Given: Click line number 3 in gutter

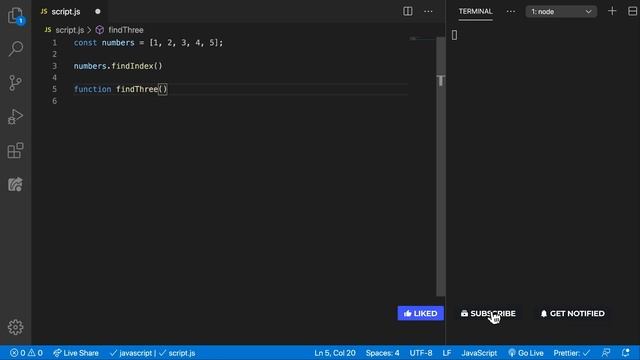Looking at the screenshot, I should click(54, 66).
